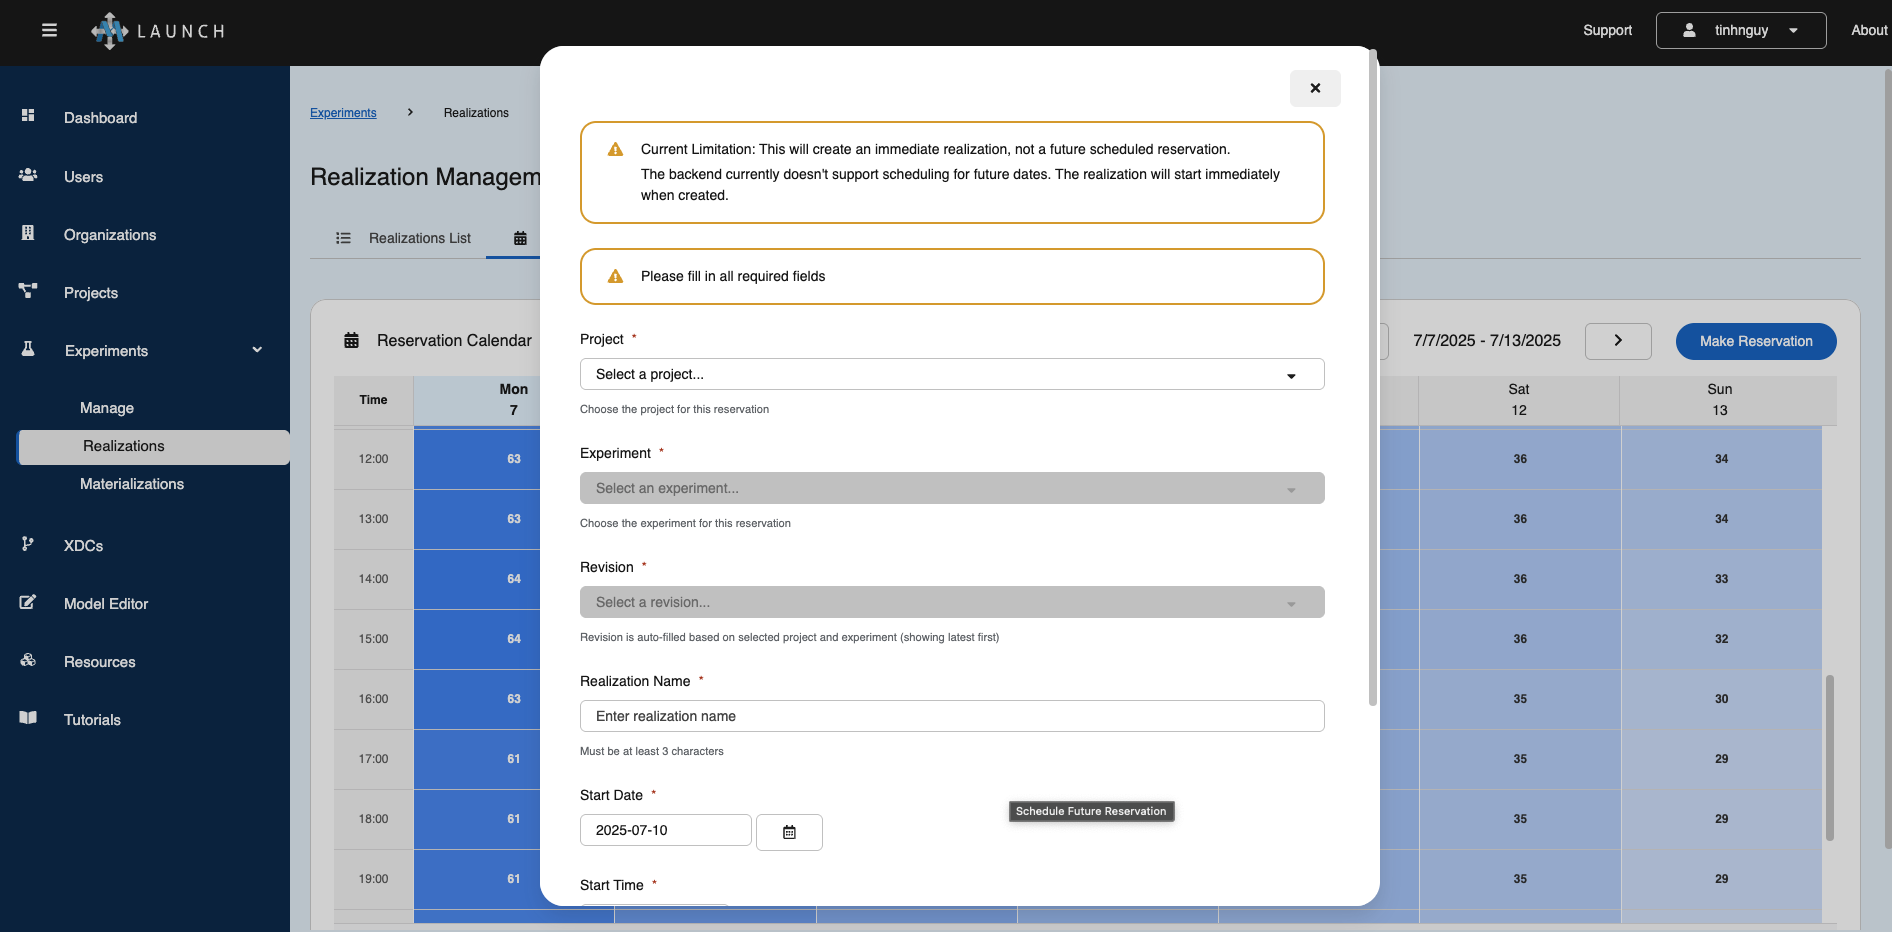This screenshot has width=1892, height=932.
Task: Follow the Experiments breadcrumb link
Action: point(343,113)
